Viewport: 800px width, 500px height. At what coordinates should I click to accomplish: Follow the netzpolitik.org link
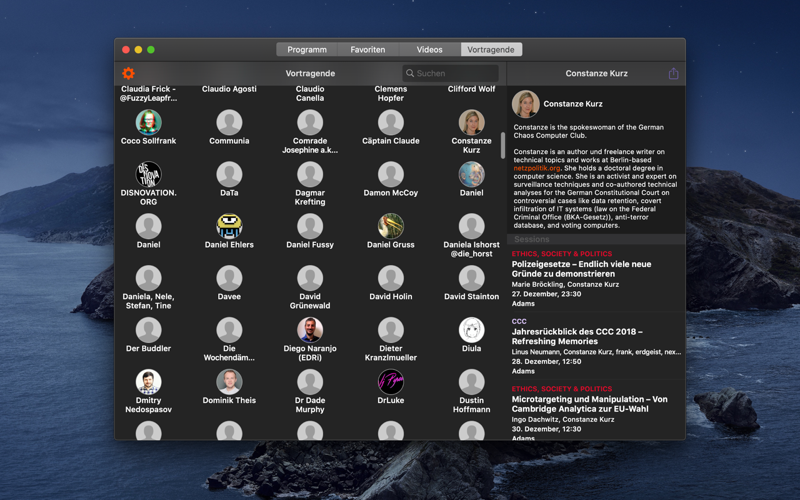click(537, 168)
